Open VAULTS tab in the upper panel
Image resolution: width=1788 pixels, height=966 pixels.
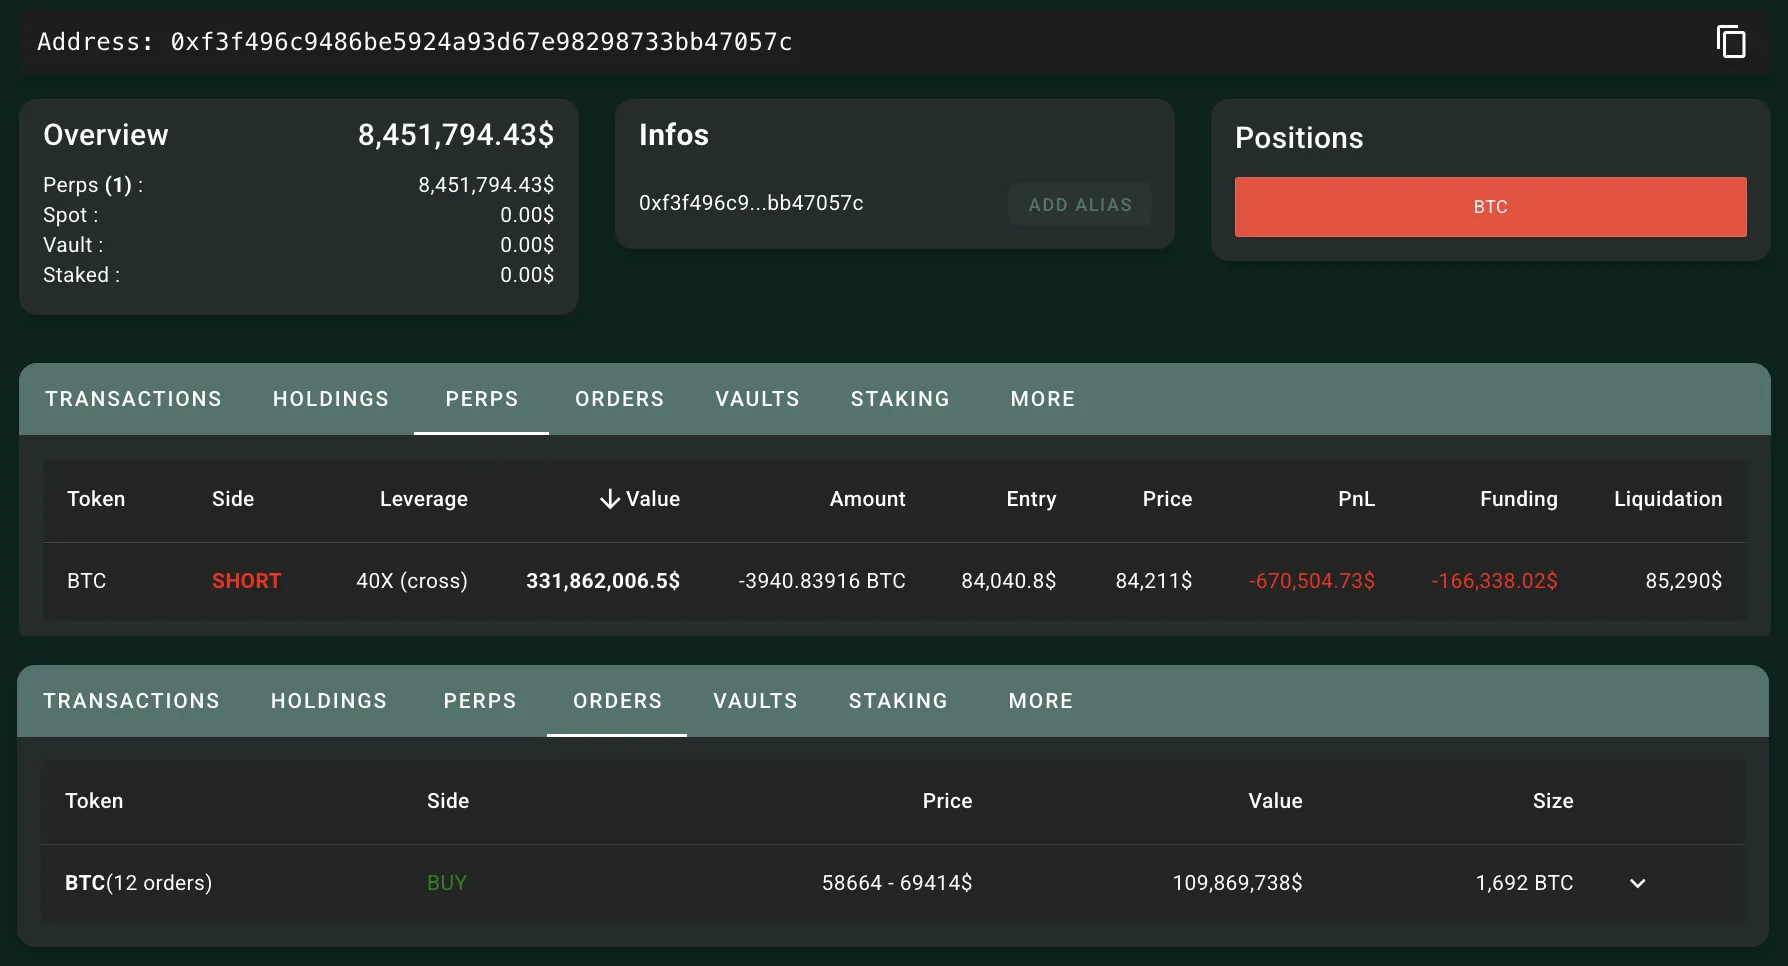[x=757, y=399]
